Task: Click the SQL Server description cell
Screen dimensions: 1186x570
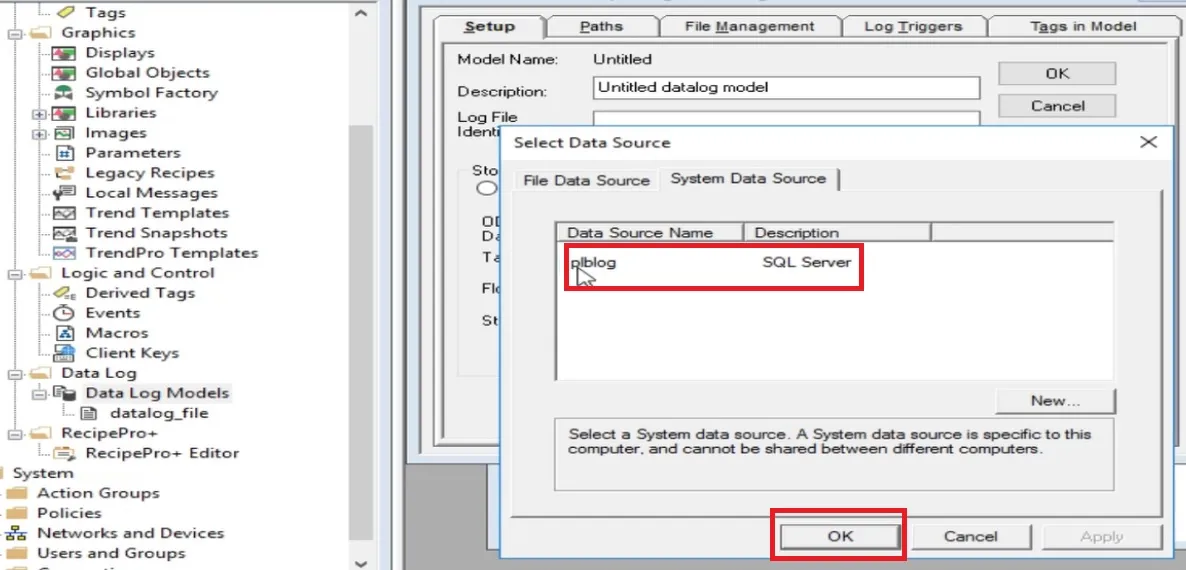Action: point(806,263)
